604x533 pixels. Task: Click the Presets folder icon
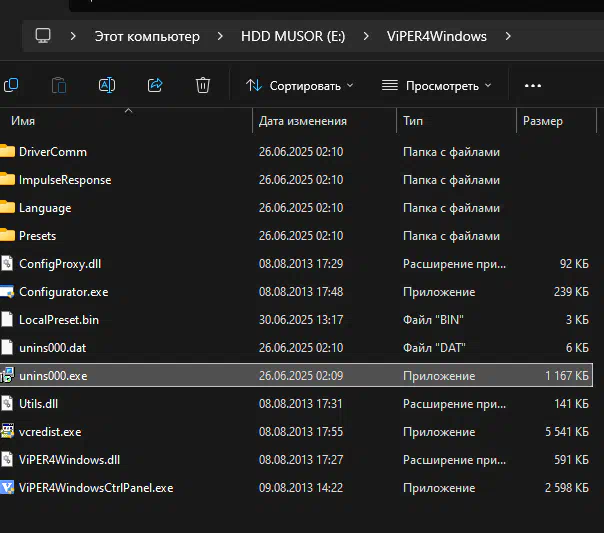pyautogui.click(x=7, y=235)
